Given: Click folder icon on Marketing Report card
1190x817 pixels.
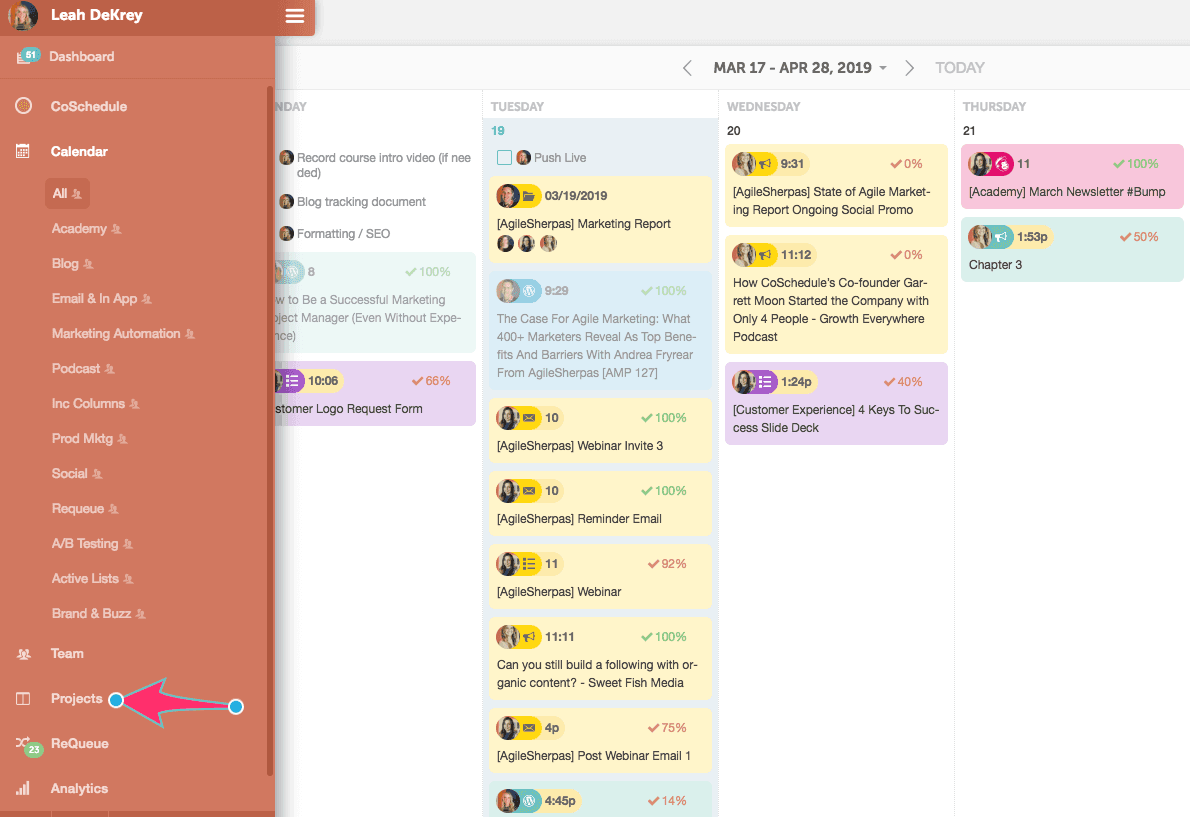Looking at the screenshot, I should pyautogui.click(x=529, y=196).
